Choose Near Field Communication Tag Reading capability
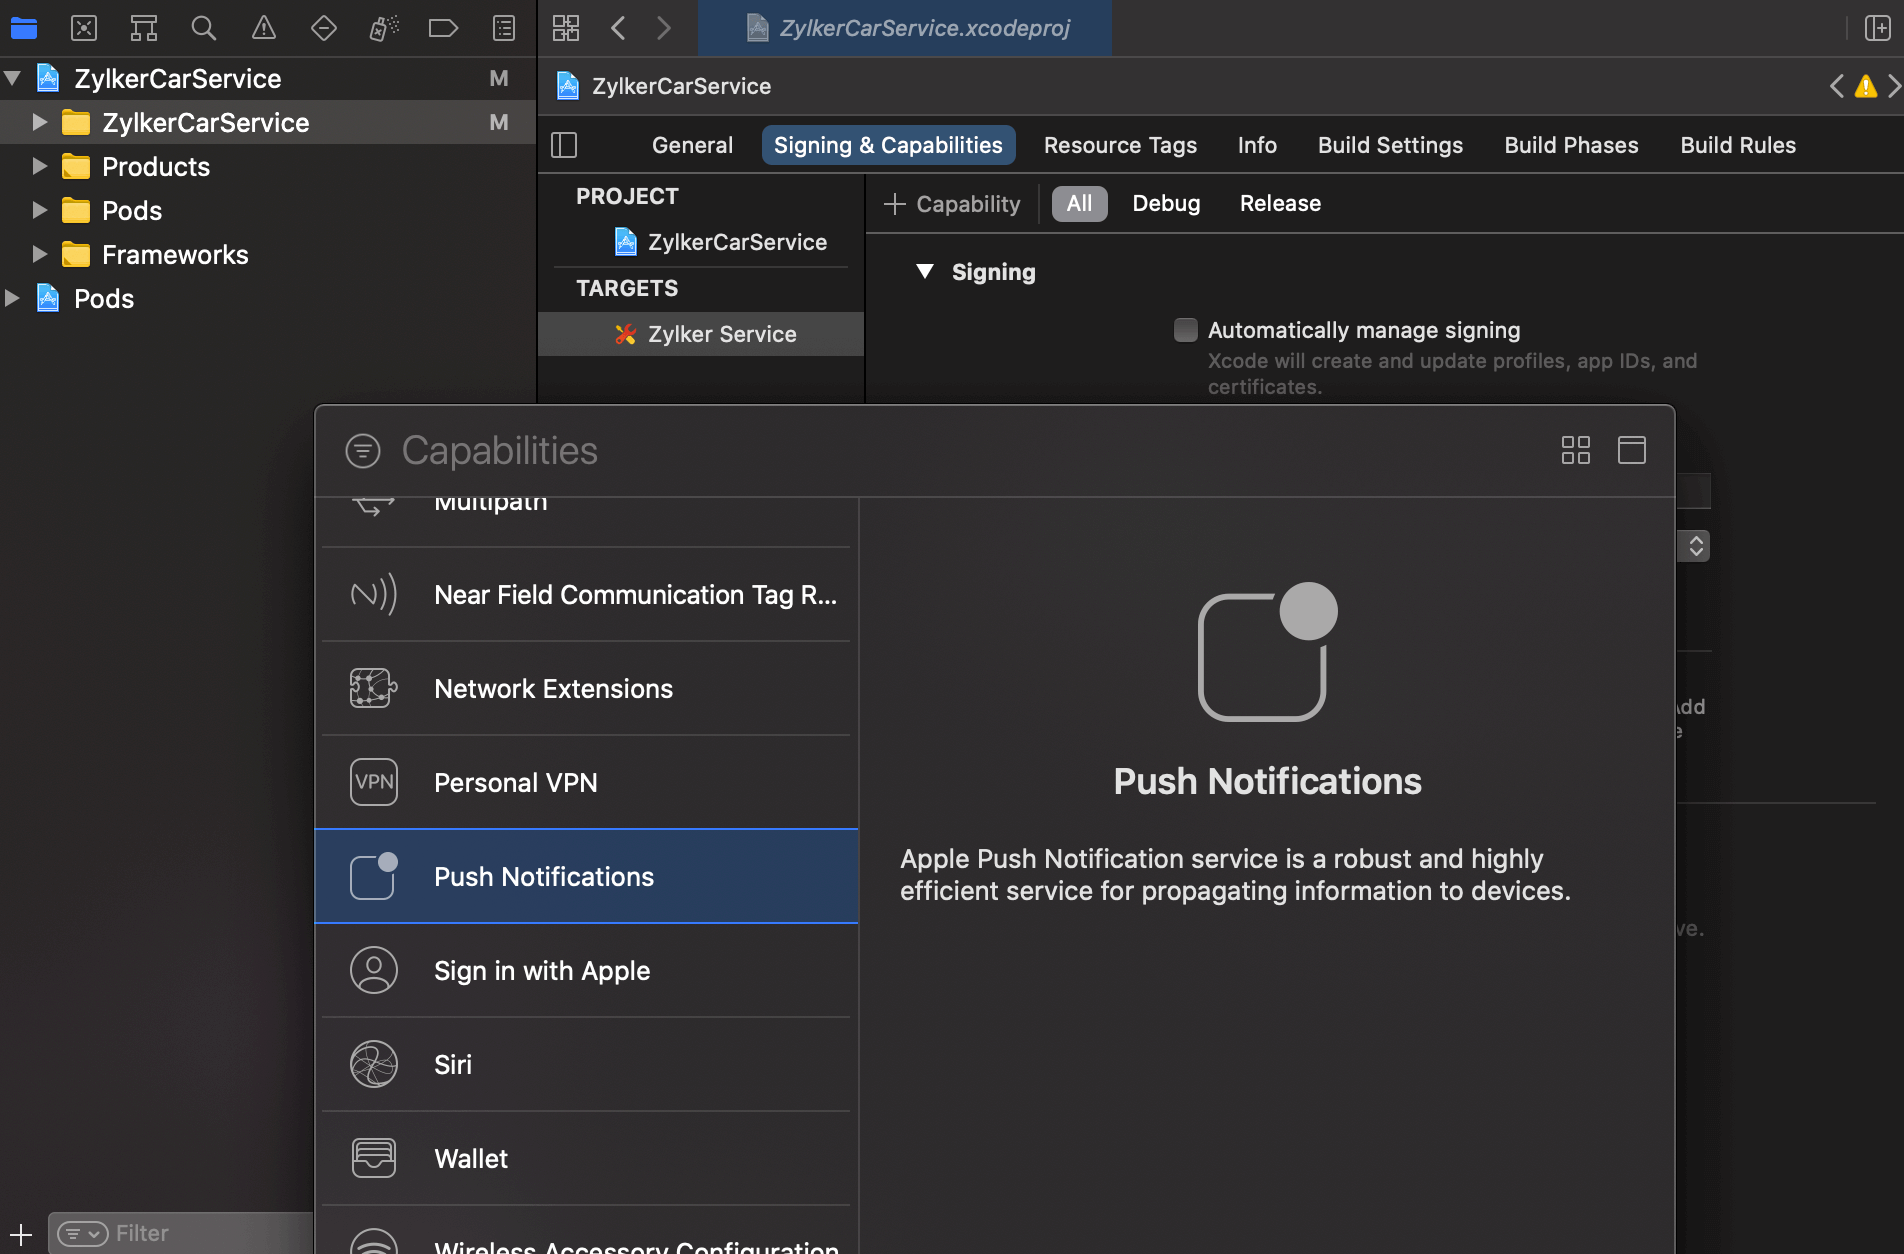The height and width of the screenshot is (1254, 1904). (x=586, y=595)
